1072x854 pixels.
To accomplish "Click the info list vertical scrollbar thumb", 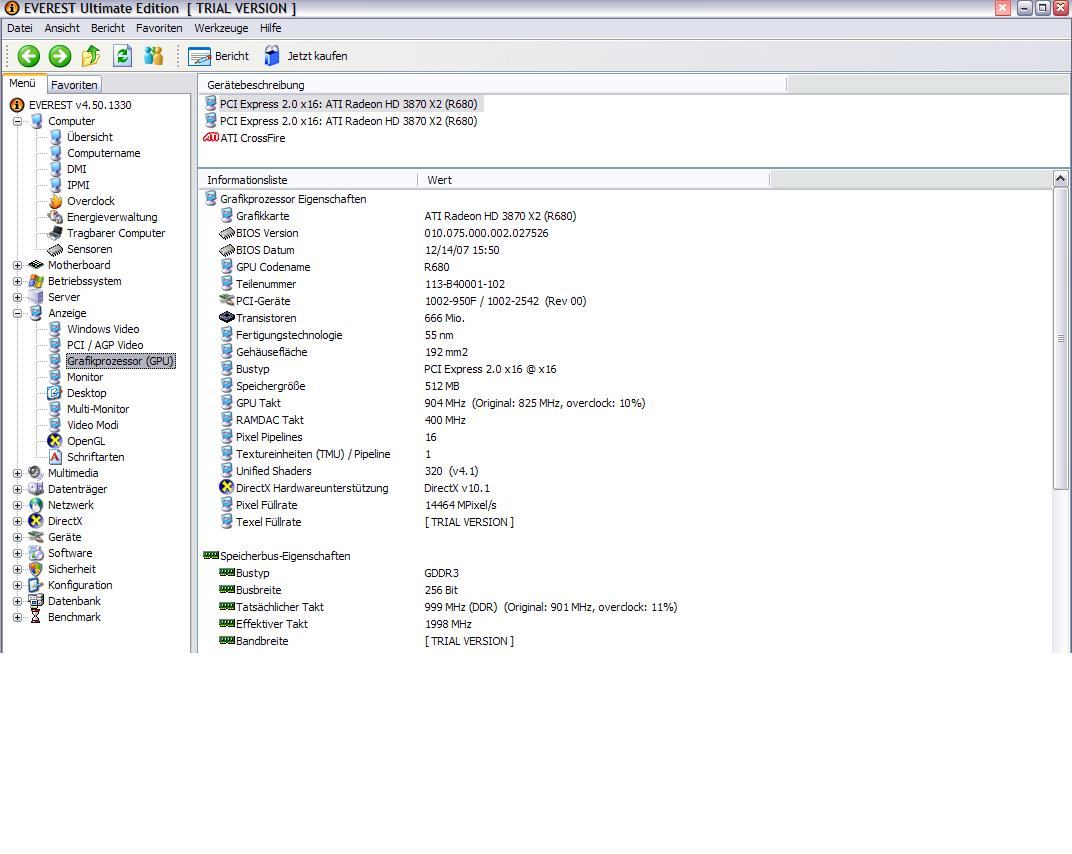I will [x=1060, y=338].
